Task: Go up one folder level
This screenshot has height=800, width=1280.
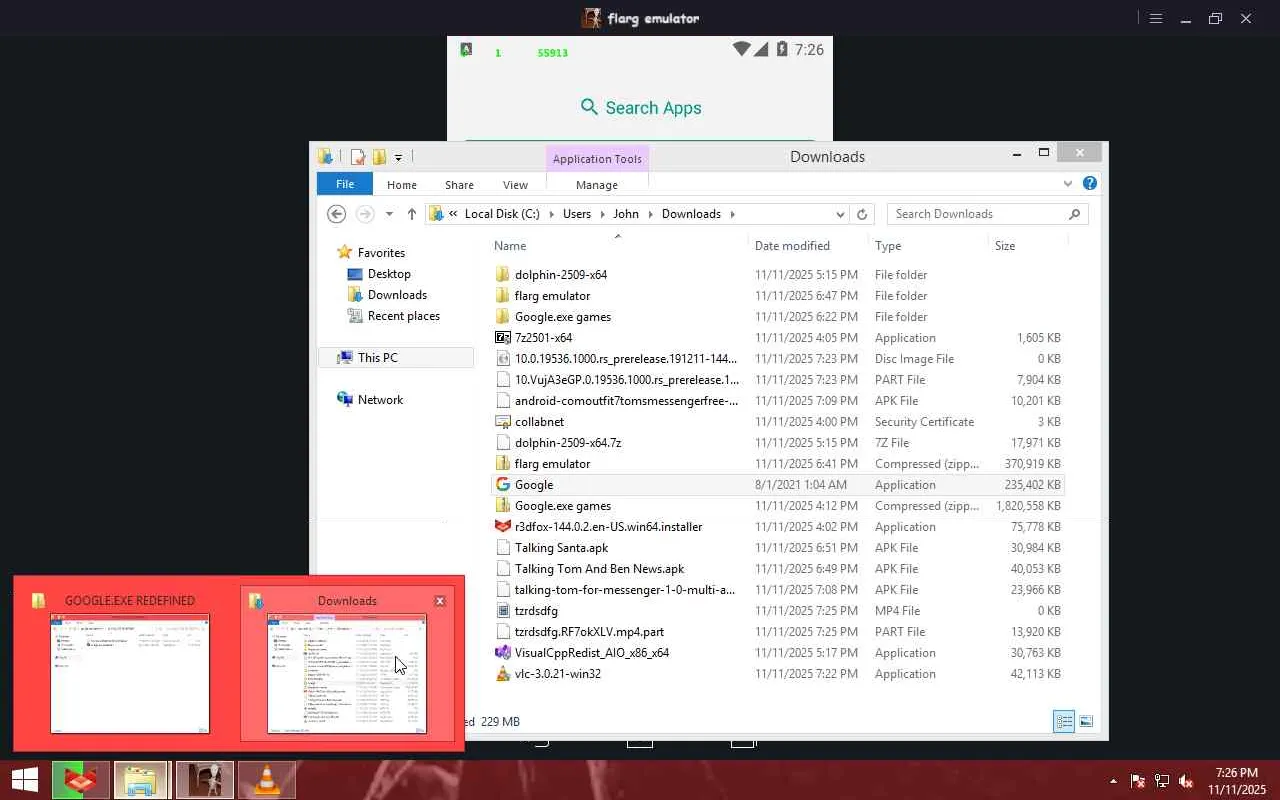Action: click(x=412, y=214)
